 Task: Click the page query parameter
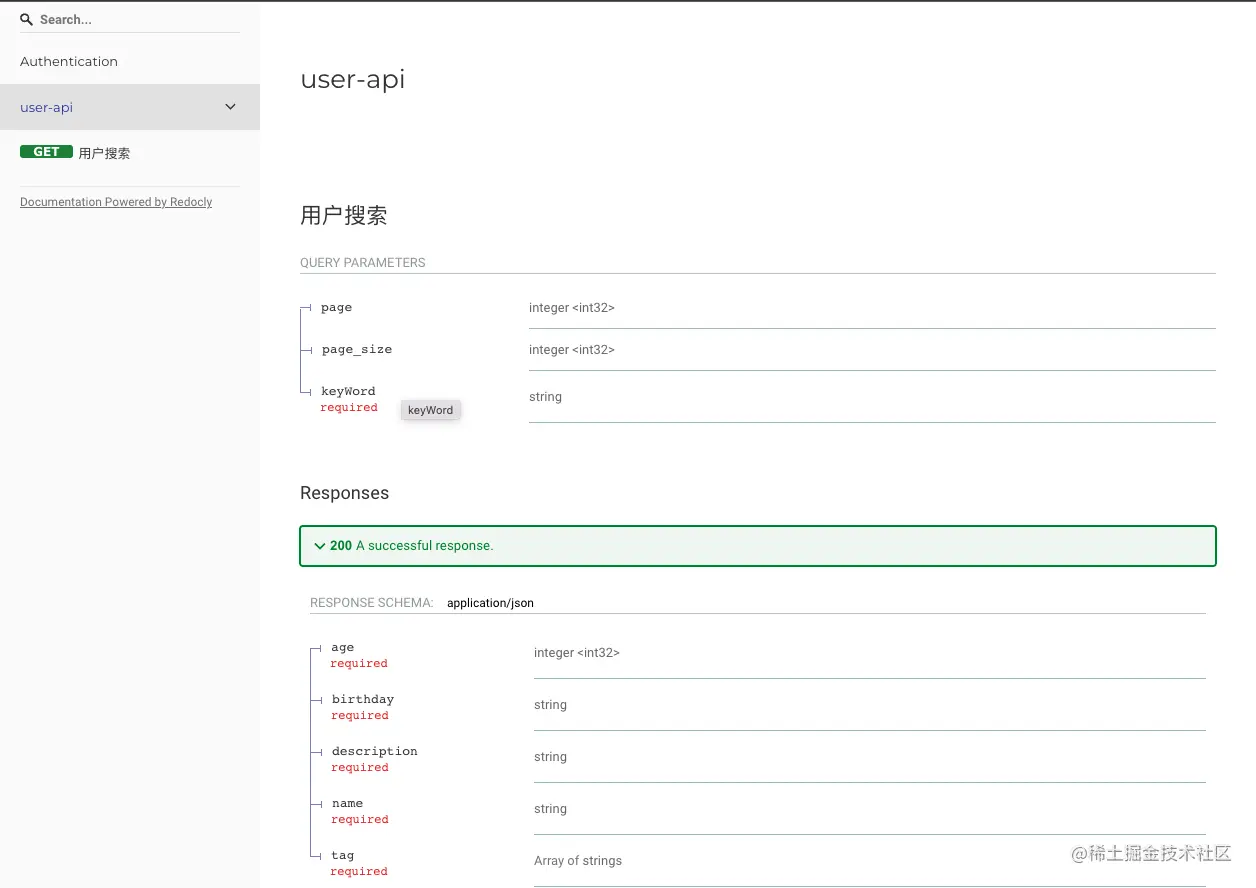coord(336,307)
